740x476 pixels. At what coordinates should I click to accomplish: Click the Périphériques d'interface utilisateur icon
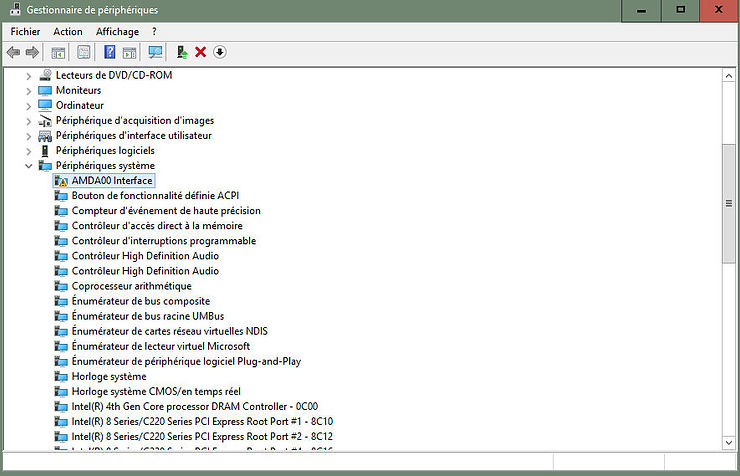(x=45, y=136)
